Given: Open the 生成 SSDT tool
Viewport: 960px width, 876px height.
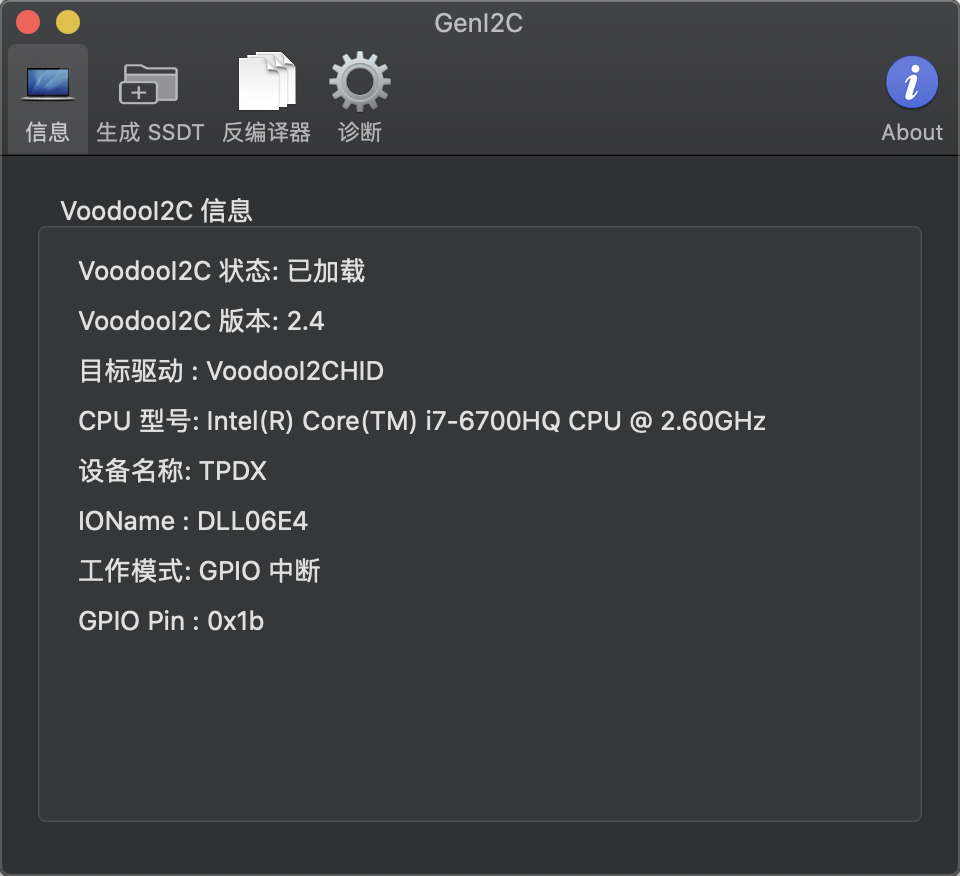Looking at the screenshot, I should (x=150, y=97).
